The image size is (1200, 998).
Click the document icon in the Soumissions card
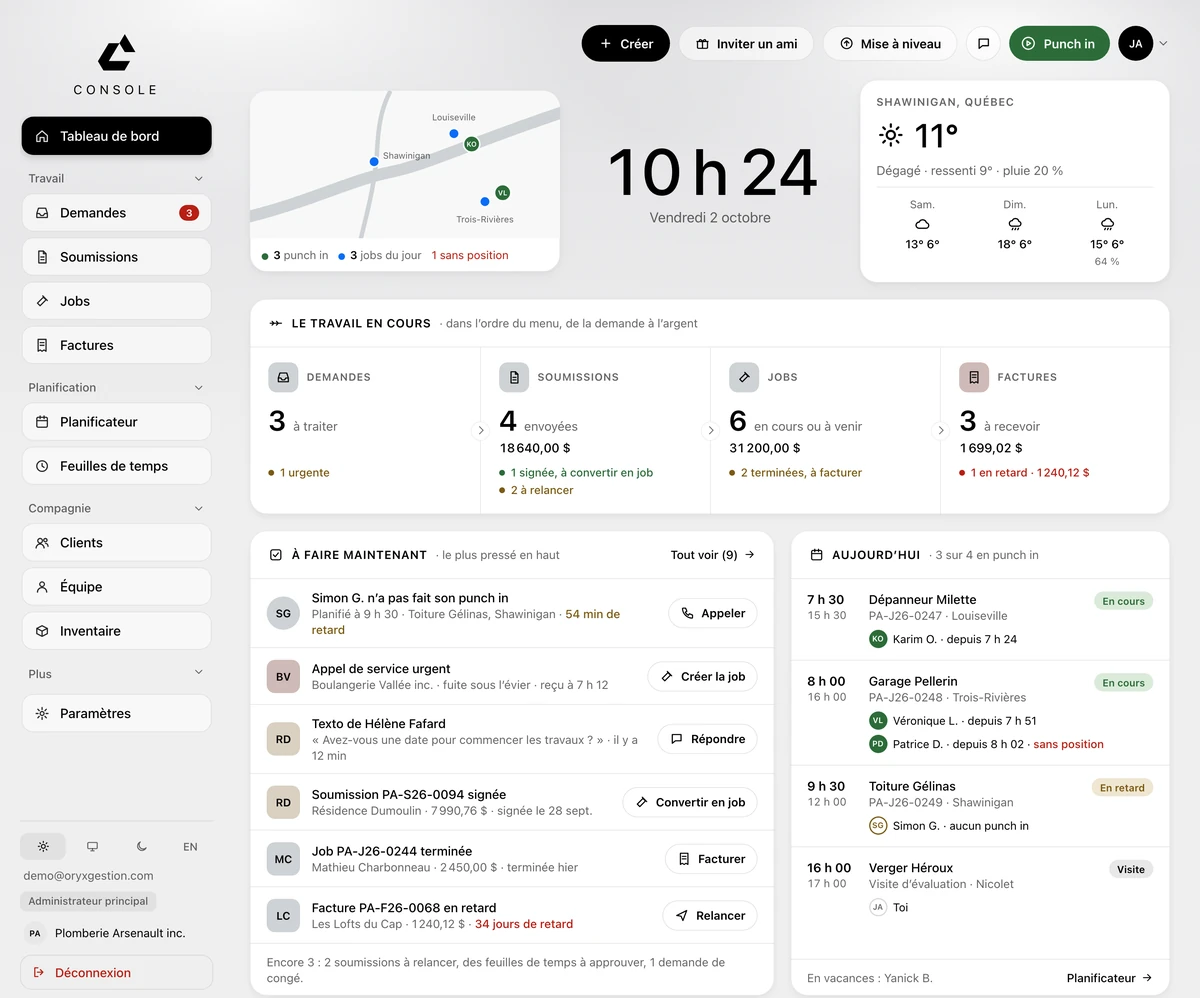point(514,377)
